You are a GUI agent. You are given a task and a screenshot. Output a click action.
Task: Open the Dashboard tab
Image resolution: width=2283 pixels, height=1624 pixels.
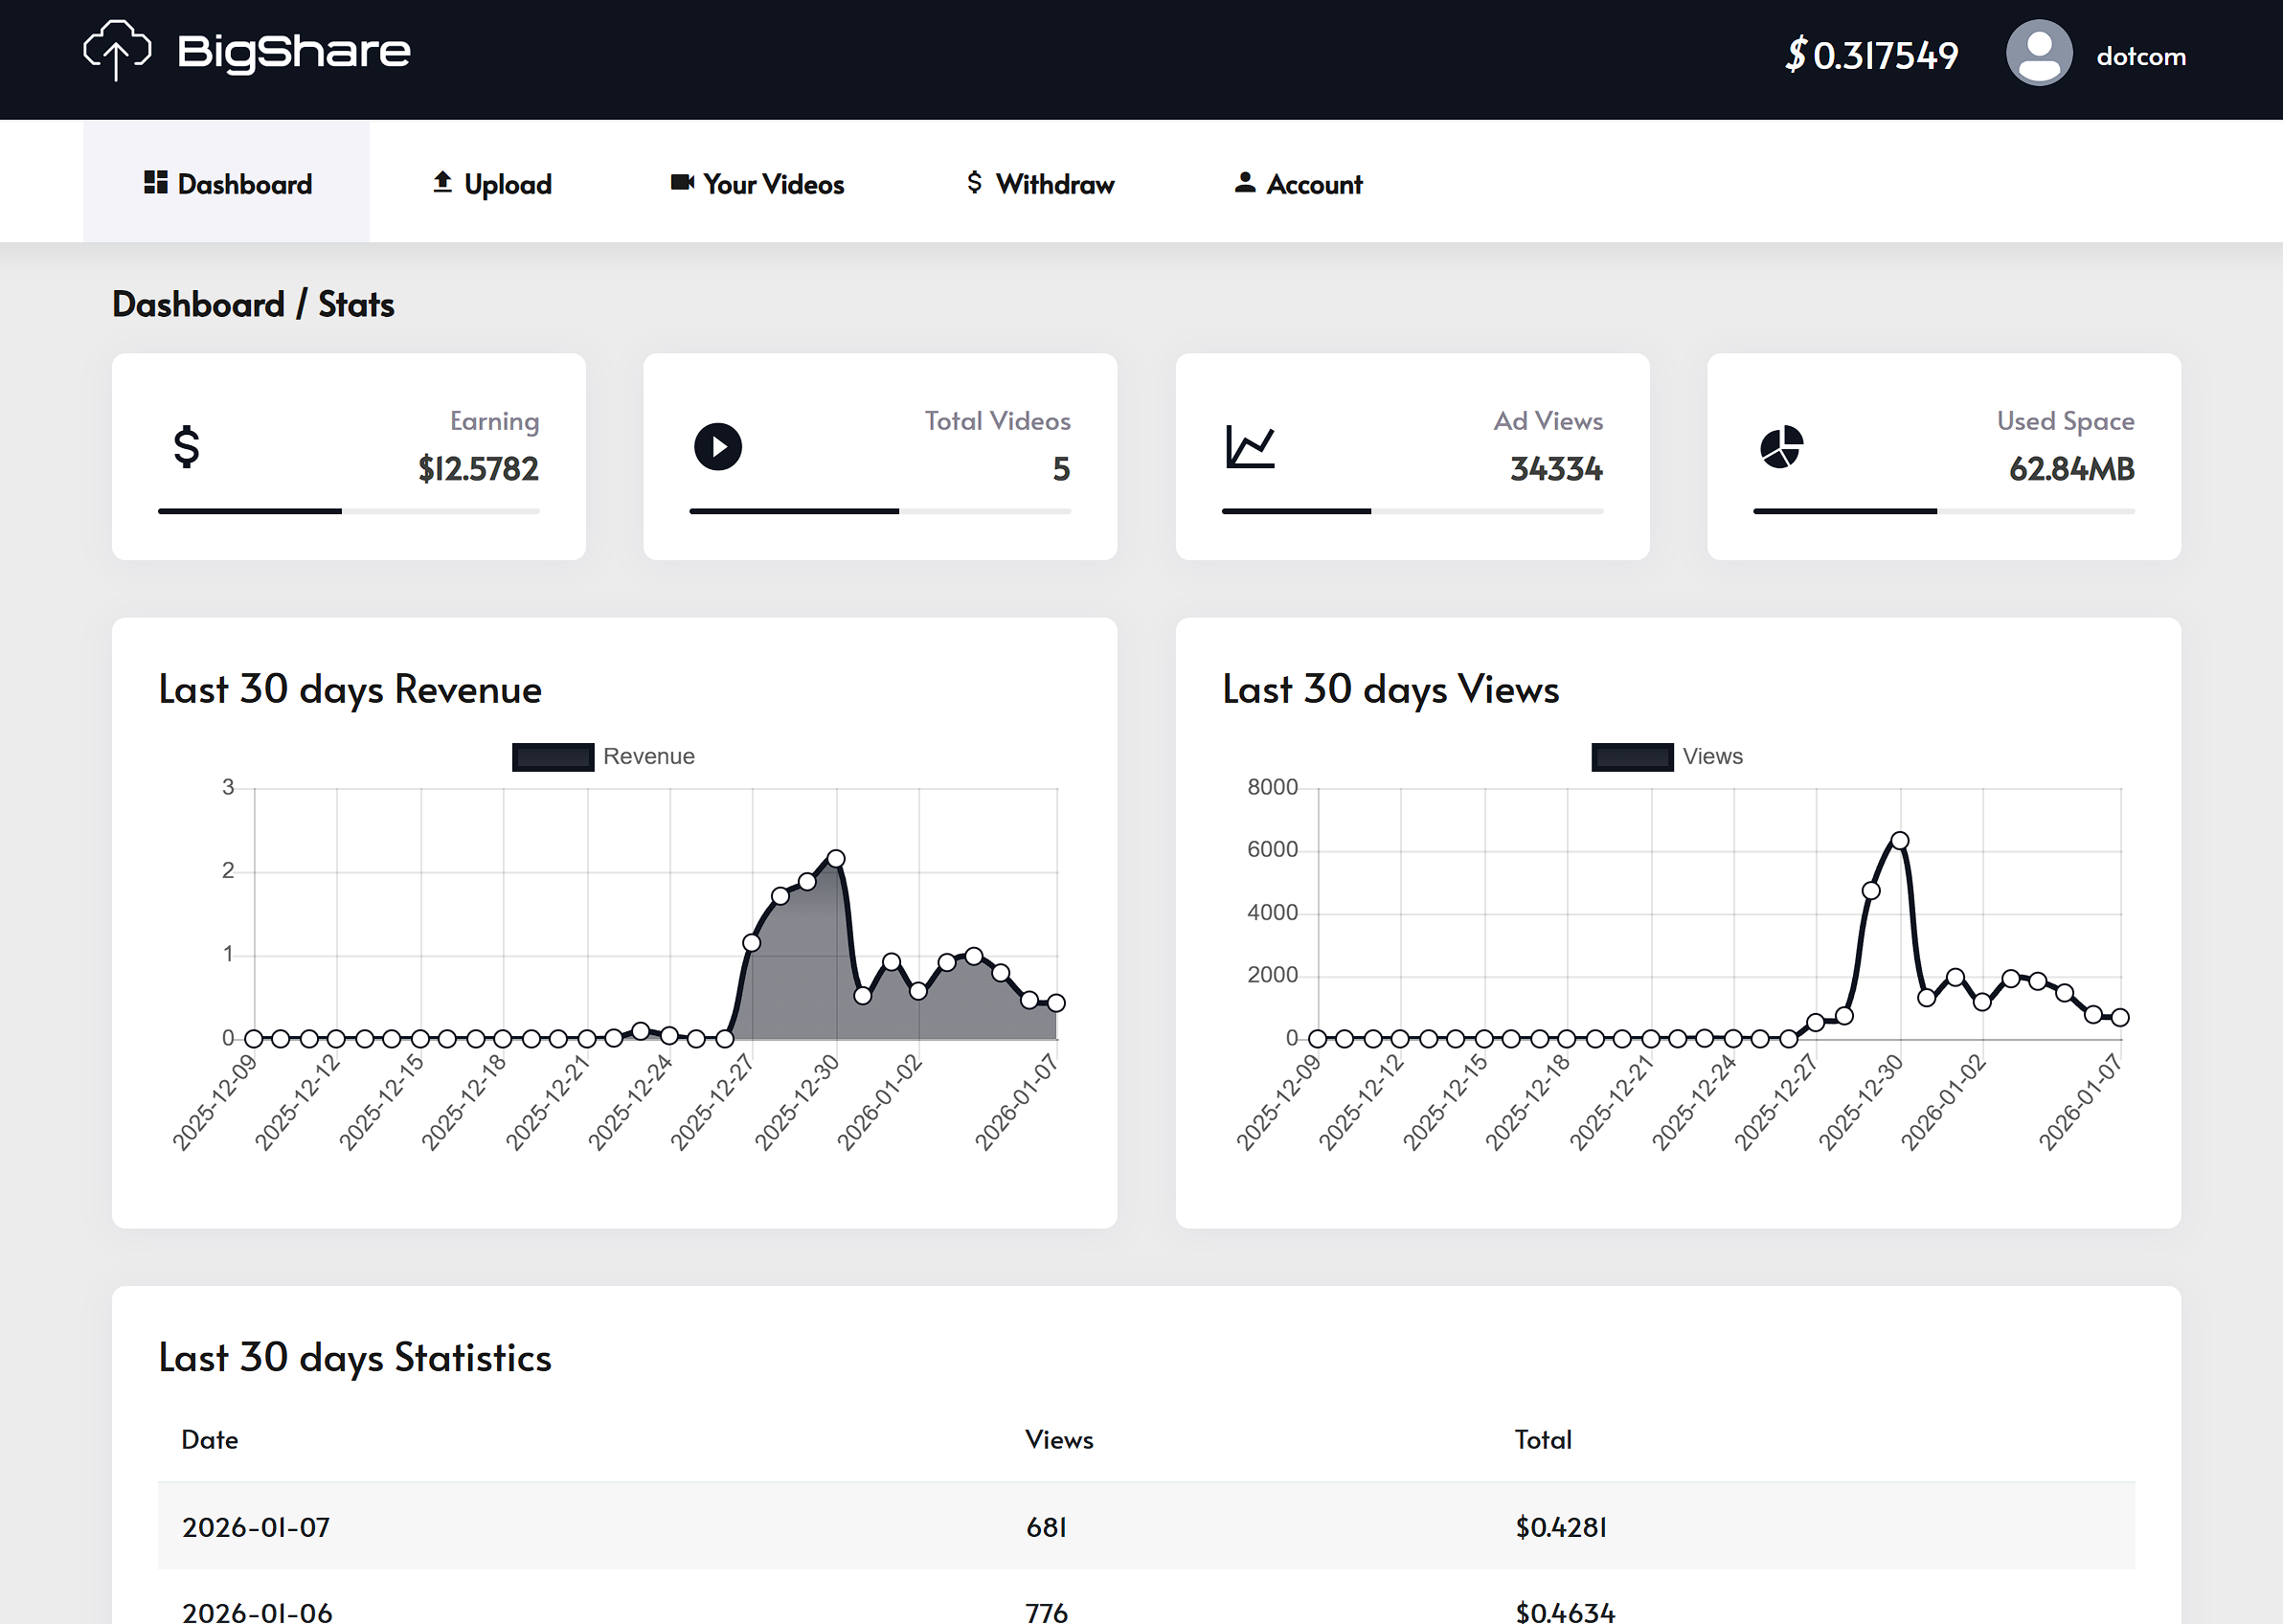pyautogui.click(x=226, y=182)
